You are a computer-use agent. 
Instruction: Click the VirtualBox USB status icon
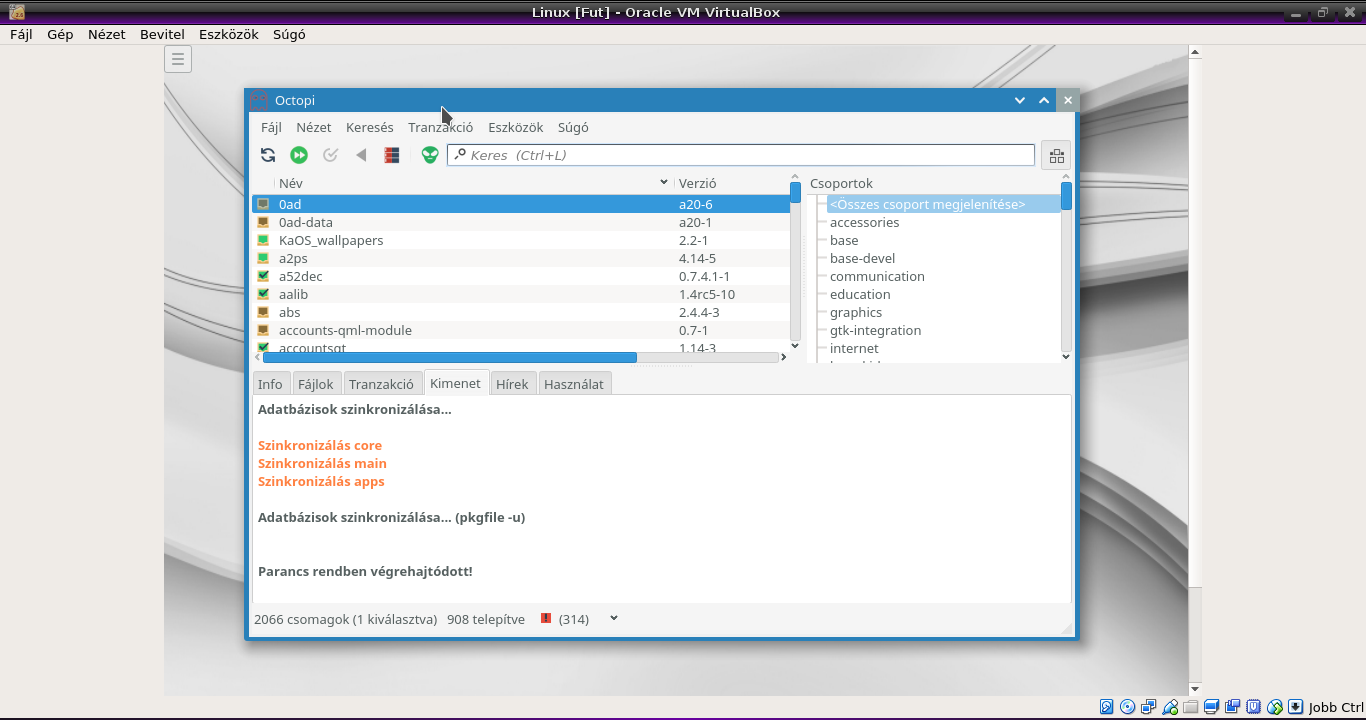[1170, 707]
